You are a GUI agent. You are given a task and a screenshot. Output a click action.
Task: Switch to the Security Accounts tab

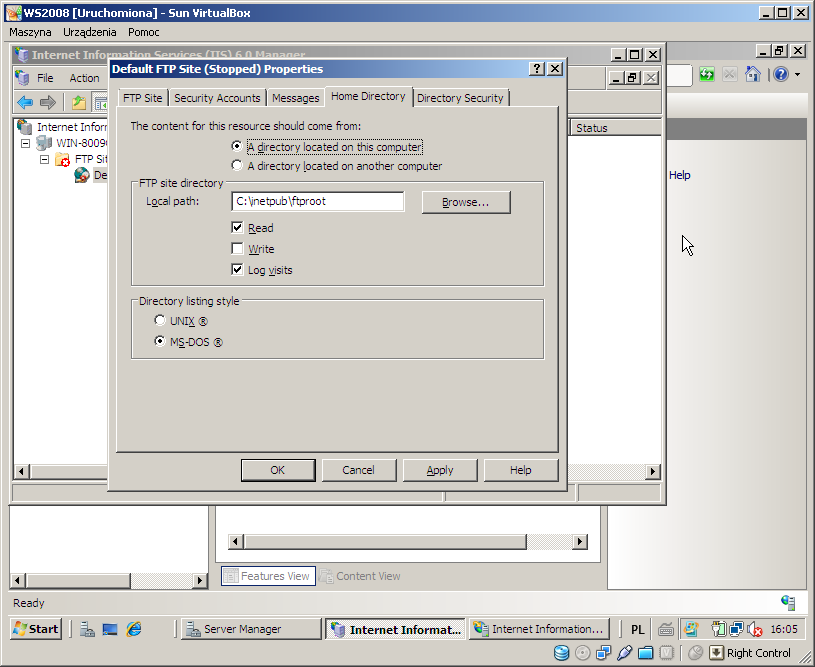point(217,98)
